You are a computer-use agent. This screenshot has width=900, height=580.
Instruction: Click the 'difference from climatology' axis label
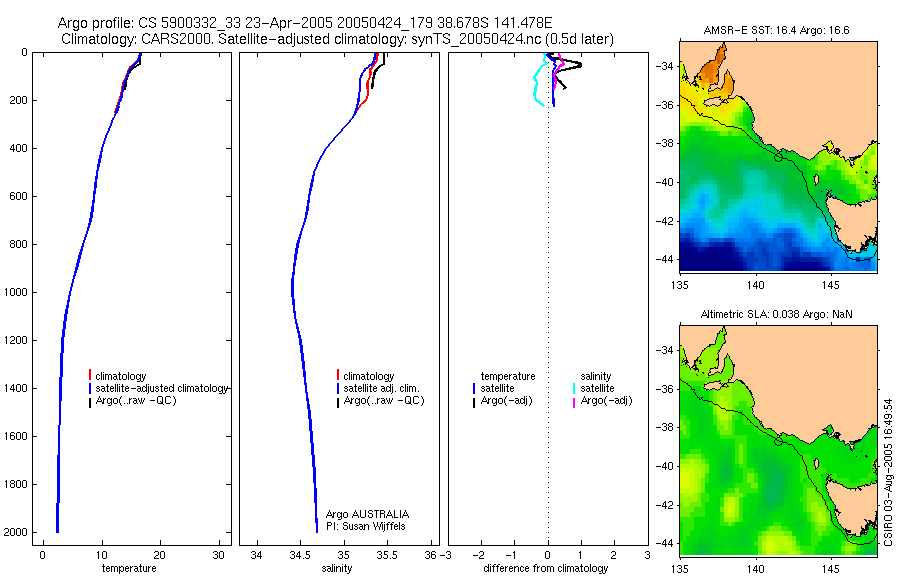coord(546,568)
